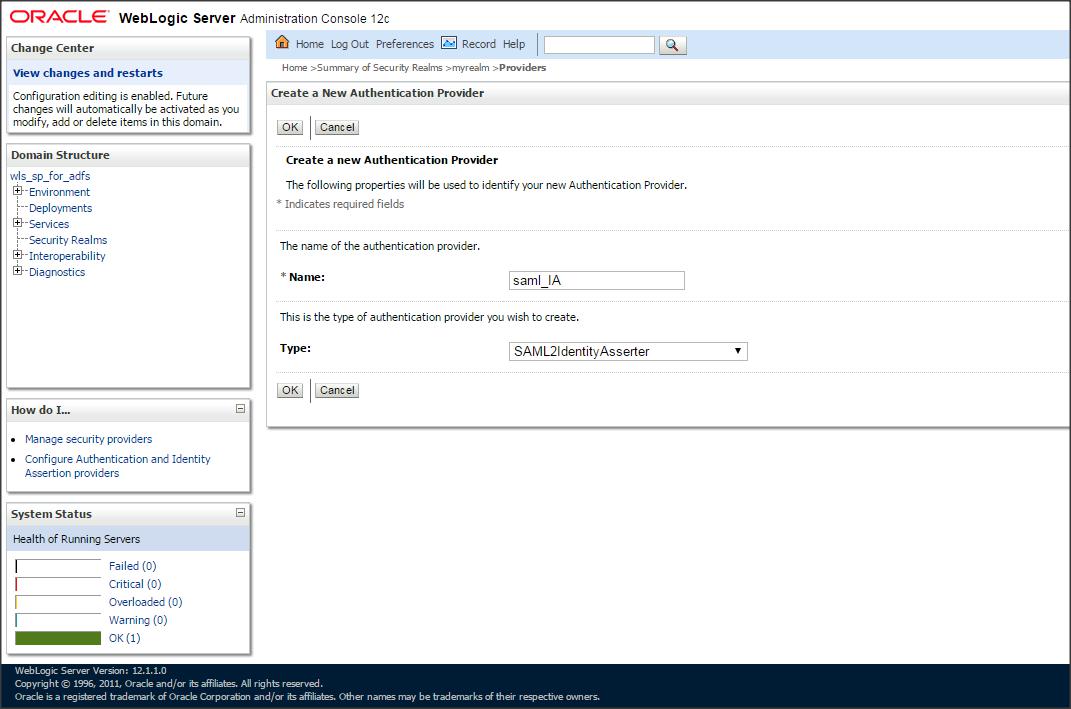This screenshot has height=709, width=1071.
Task: Open Configure Authentication and Identity Assertion providers
Action: coord(117,466)
